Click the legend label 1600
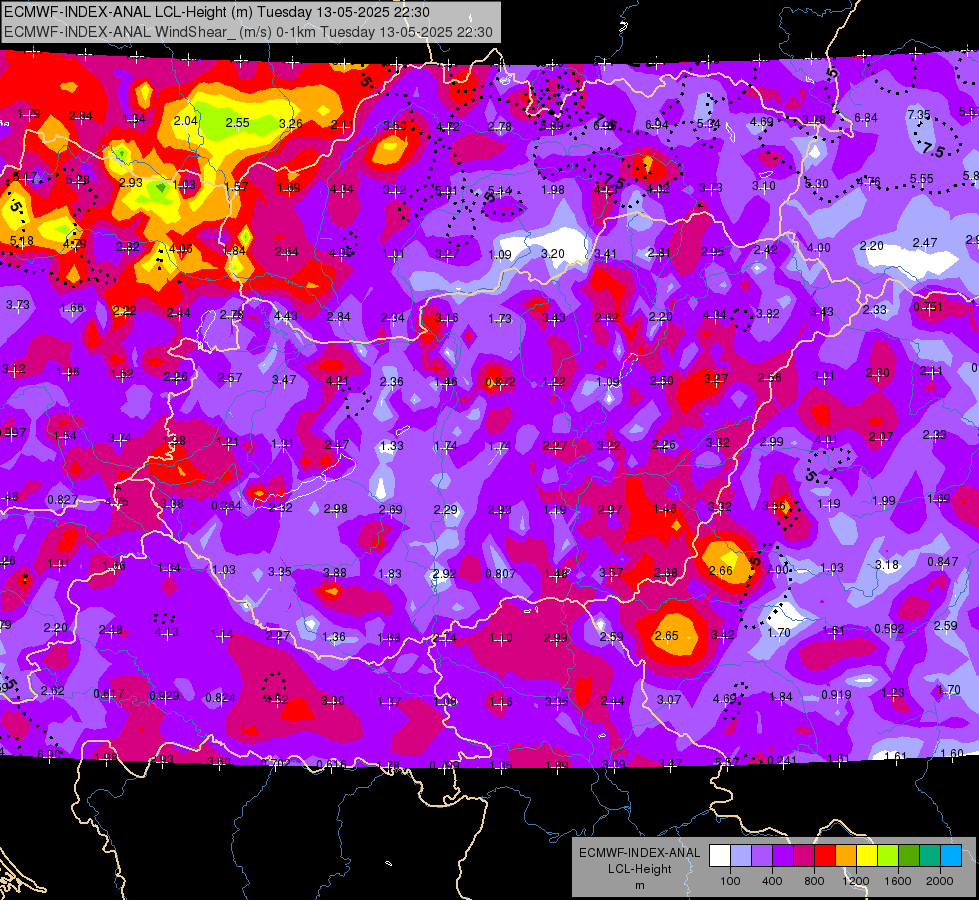Viewport: 979px width, 900px height. pos(898,881)
